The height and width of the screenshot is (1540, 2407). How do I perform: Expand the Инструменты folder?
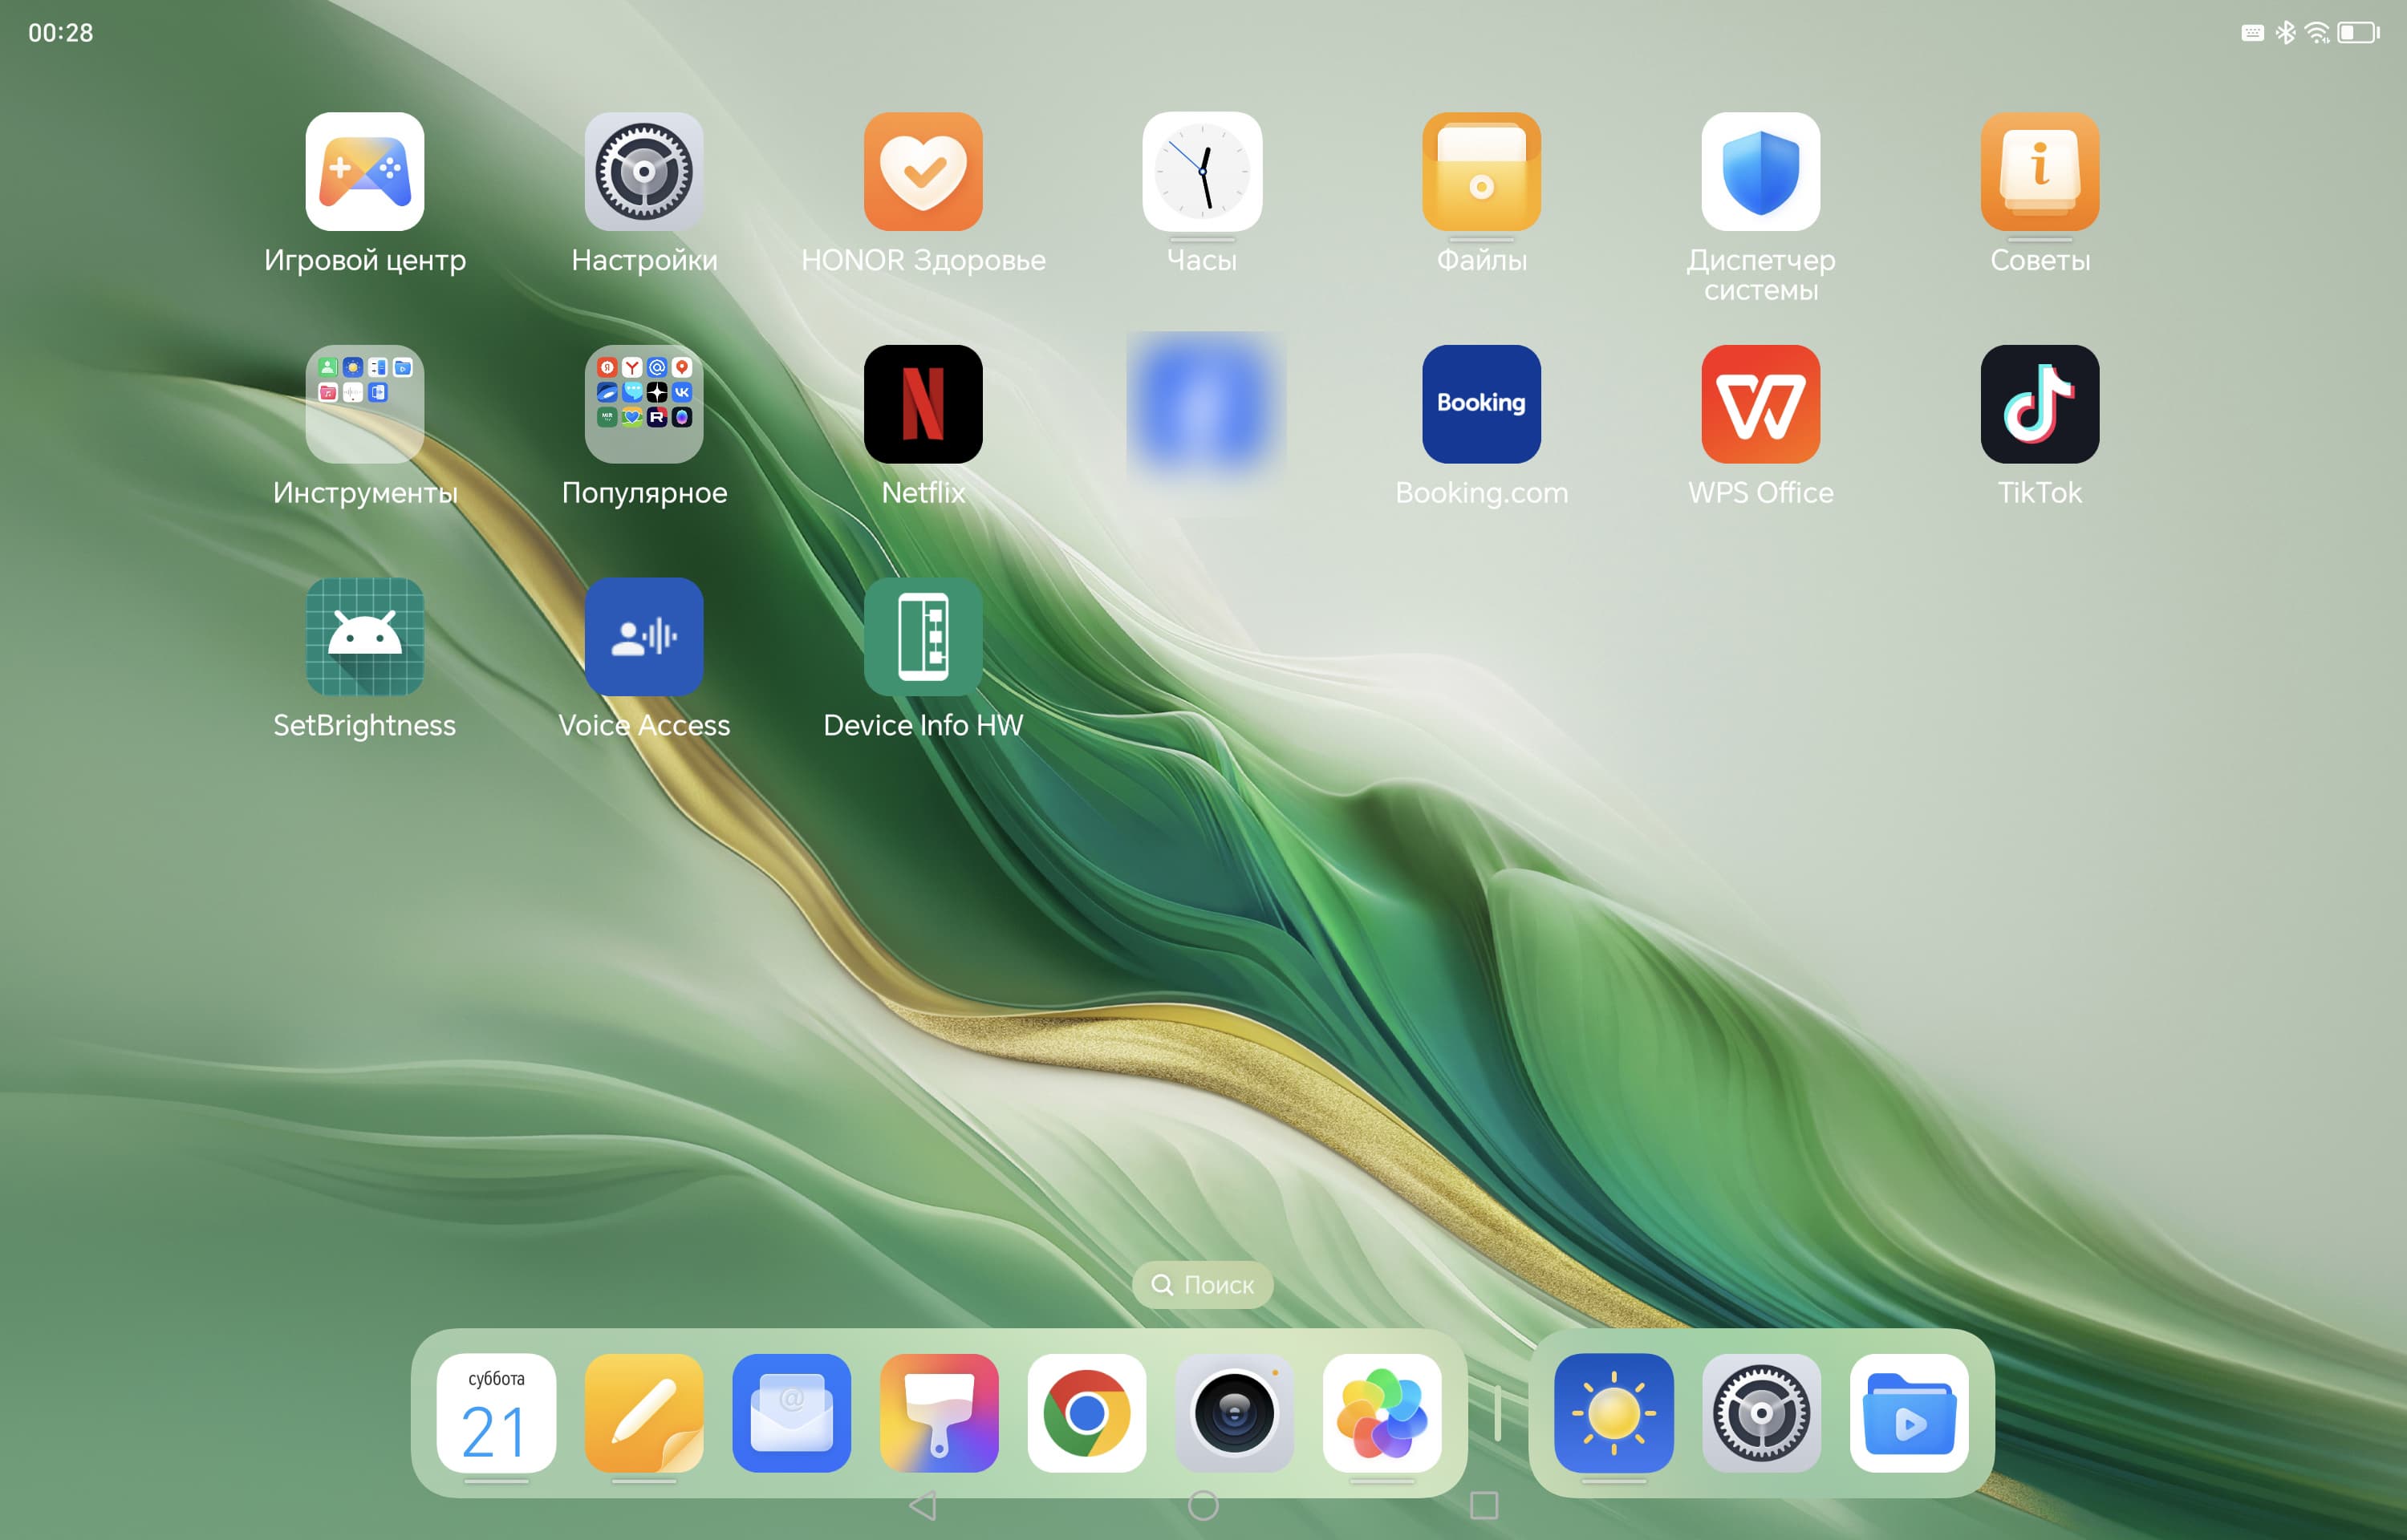(364, 404)
